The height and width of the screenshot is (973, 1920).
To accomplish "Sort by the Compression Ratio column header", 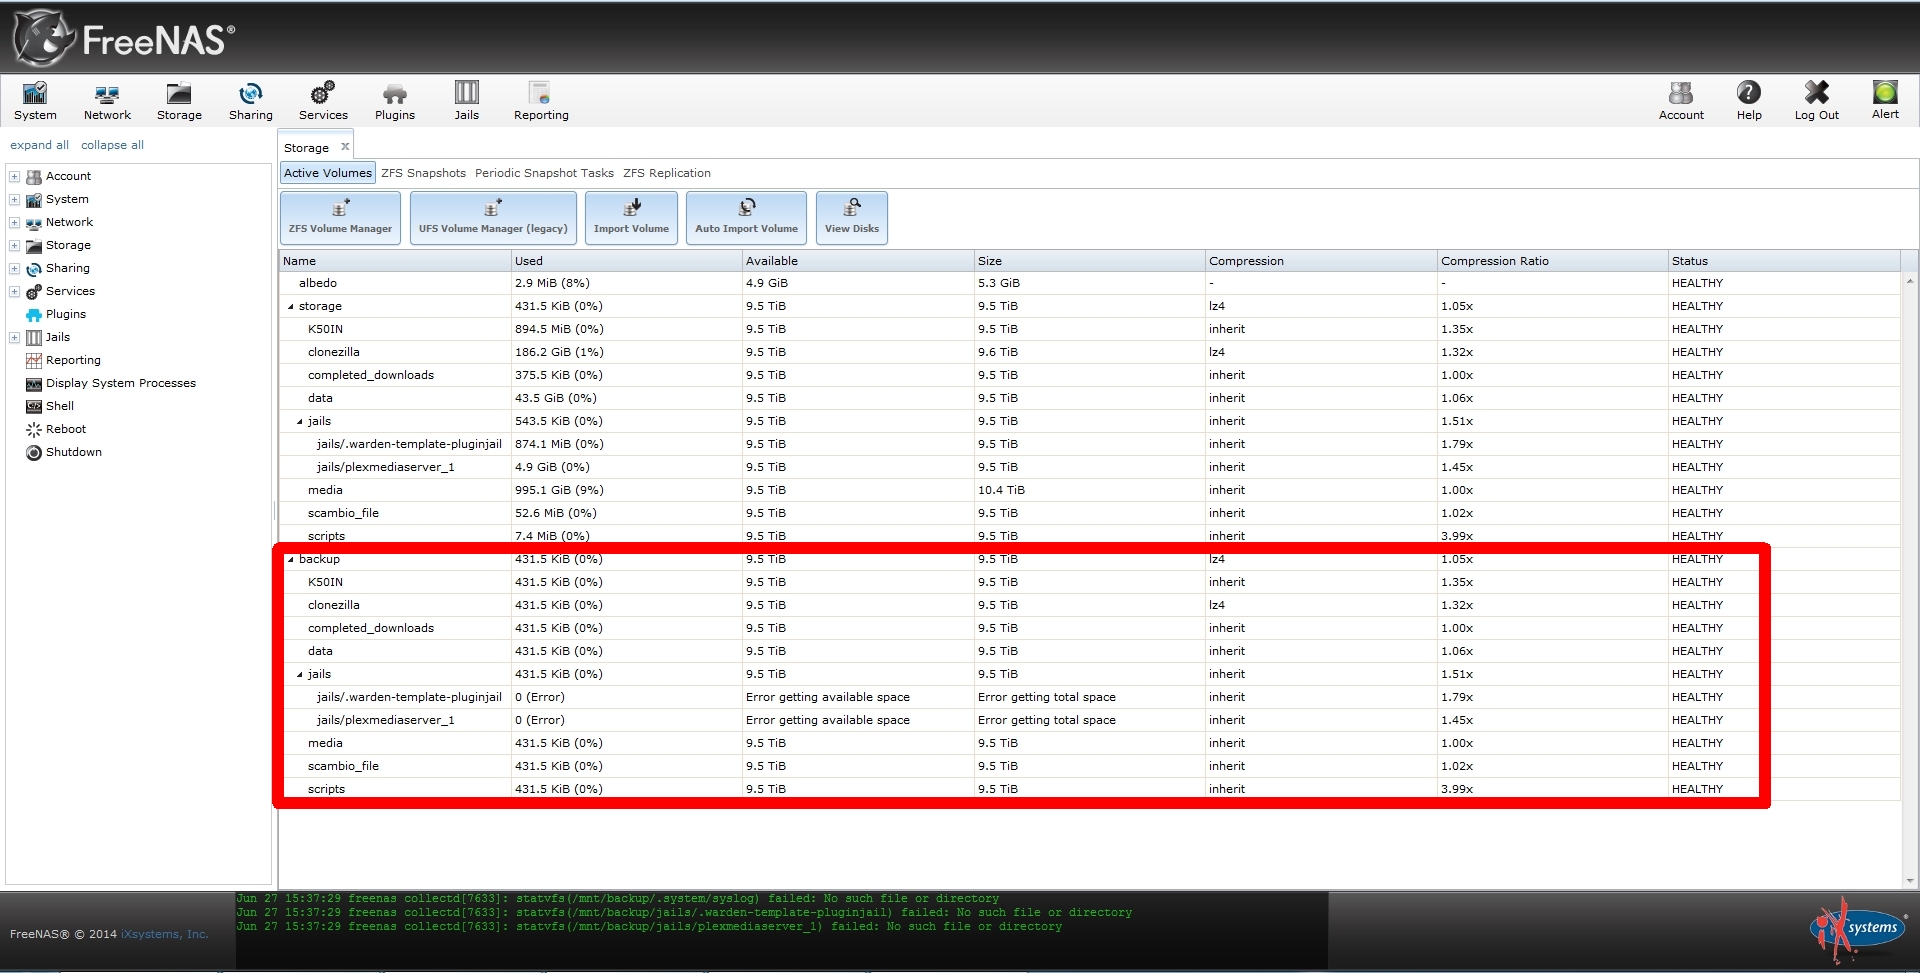I will 1552,261.
